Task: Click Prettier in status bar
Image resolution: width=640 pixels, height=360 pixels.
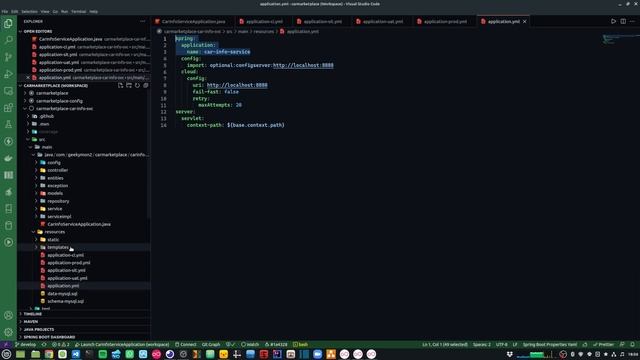Action: (604, 344)
